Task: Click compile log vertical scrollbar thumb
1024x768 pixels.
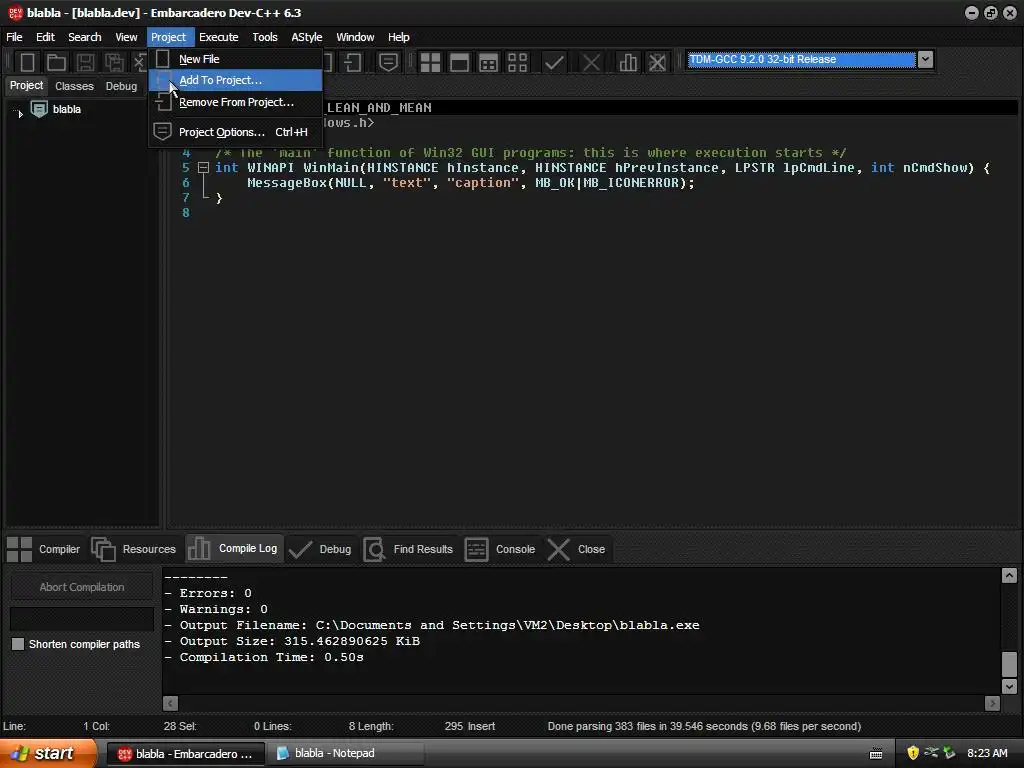Action: pos(1009,664)
